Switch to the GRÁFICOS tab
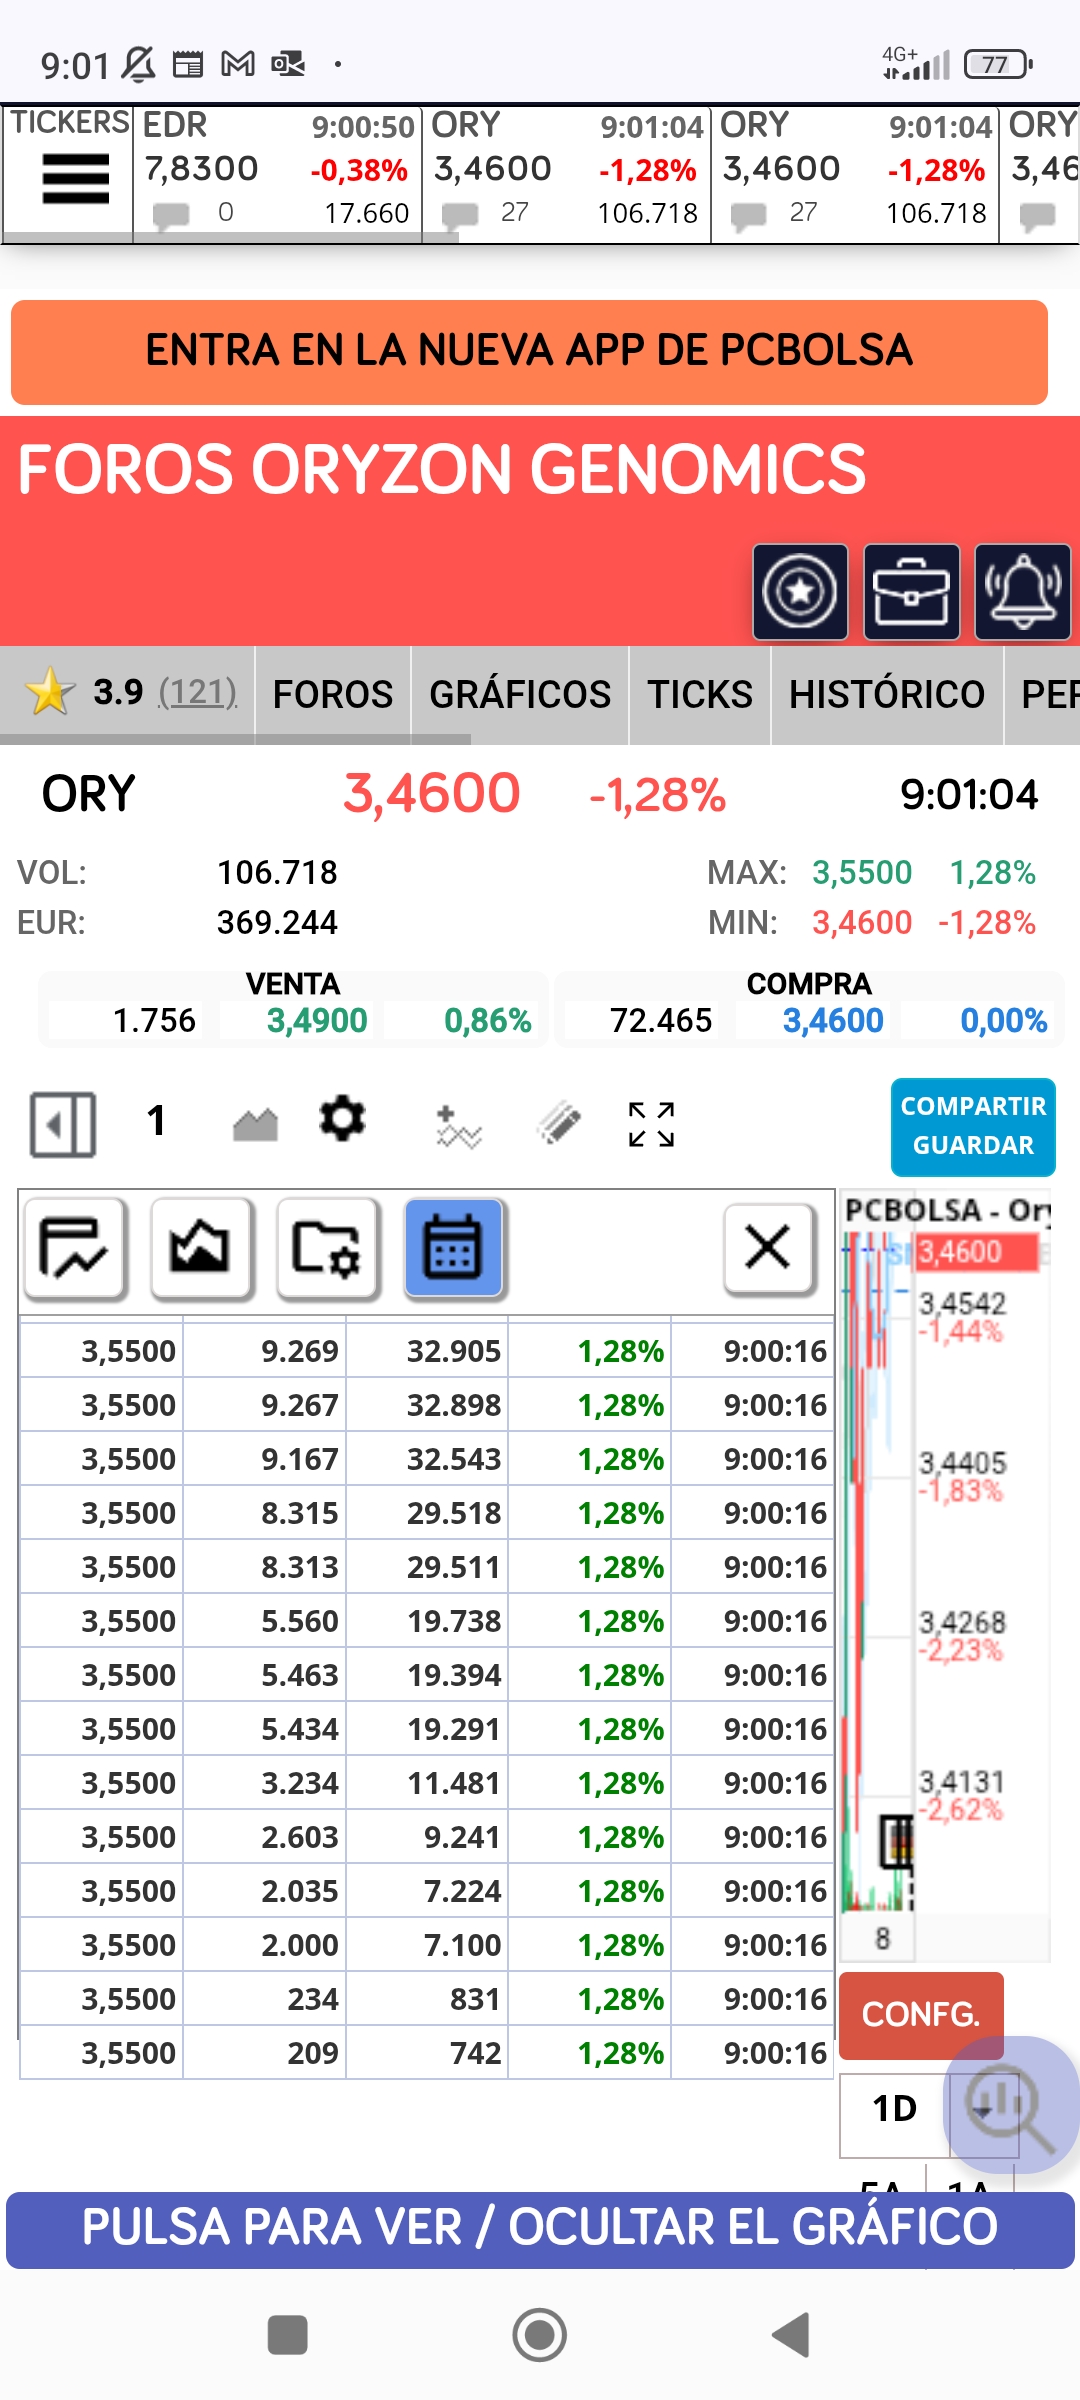The width and height of the screenshot is (1080, 2400). pyautogui.click(x=520, y=694)
